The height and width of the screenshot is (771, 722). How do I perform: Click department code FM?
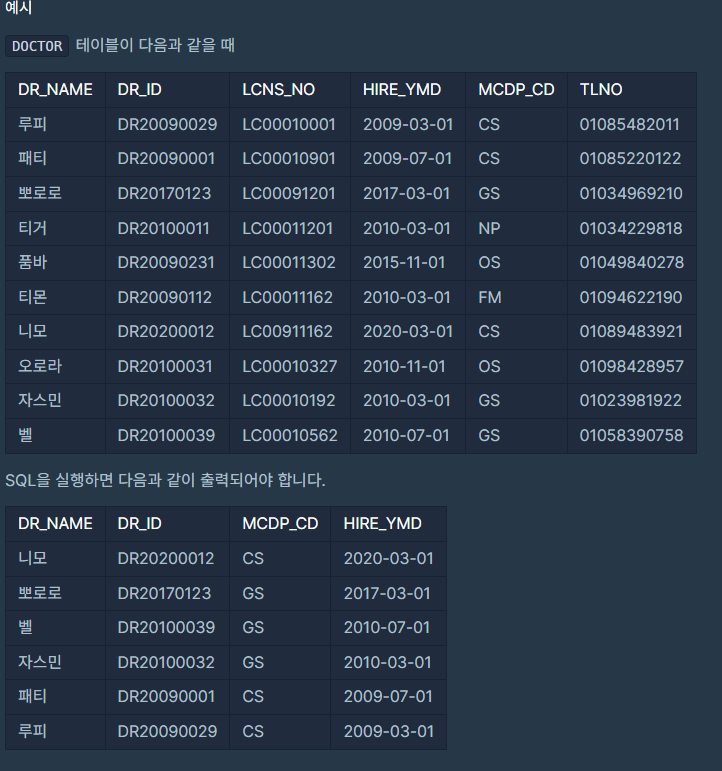coord(490,297)
